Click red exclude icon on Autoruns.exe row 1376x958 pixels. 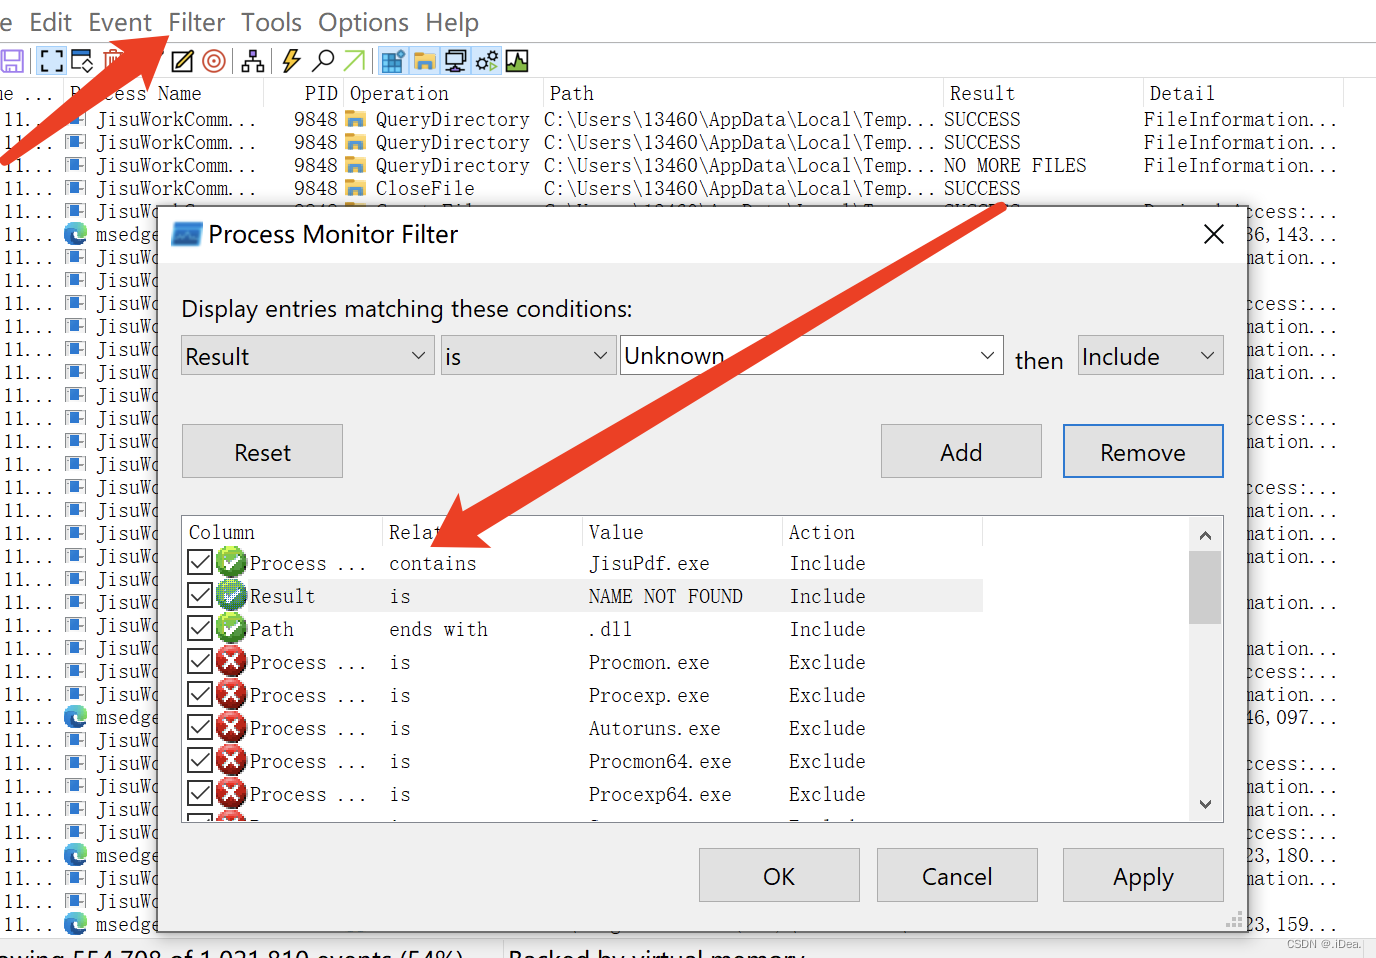[231, 727]
